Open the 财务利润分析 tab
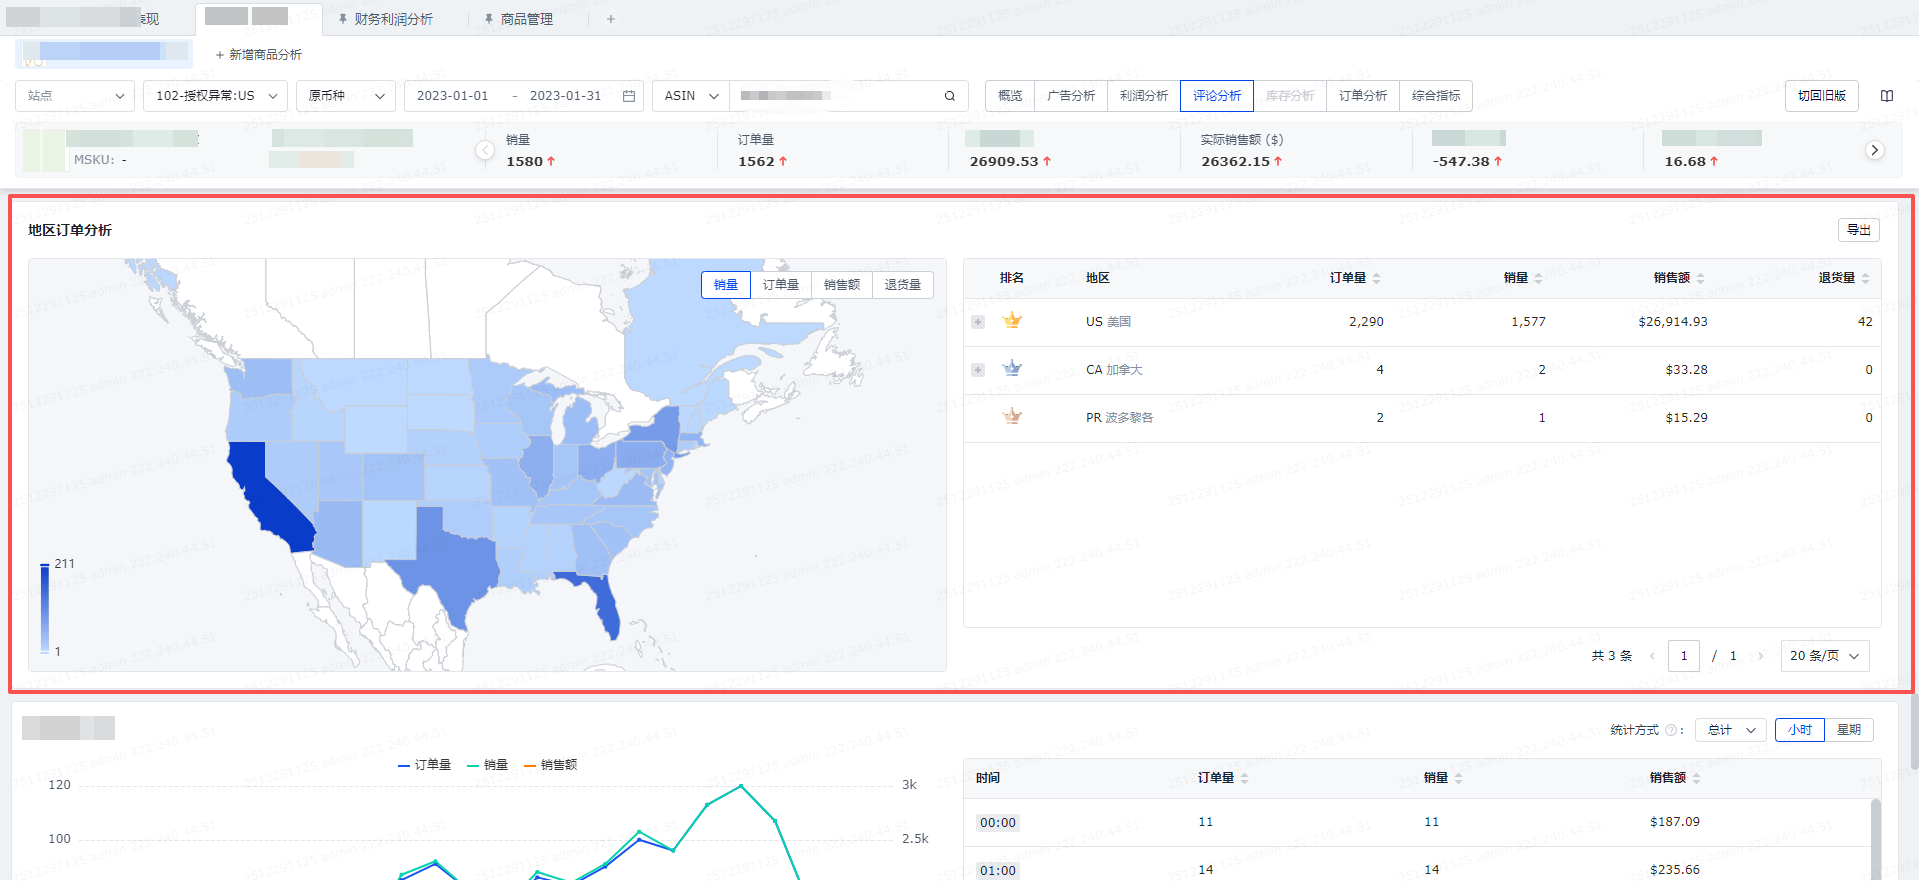 392,19
